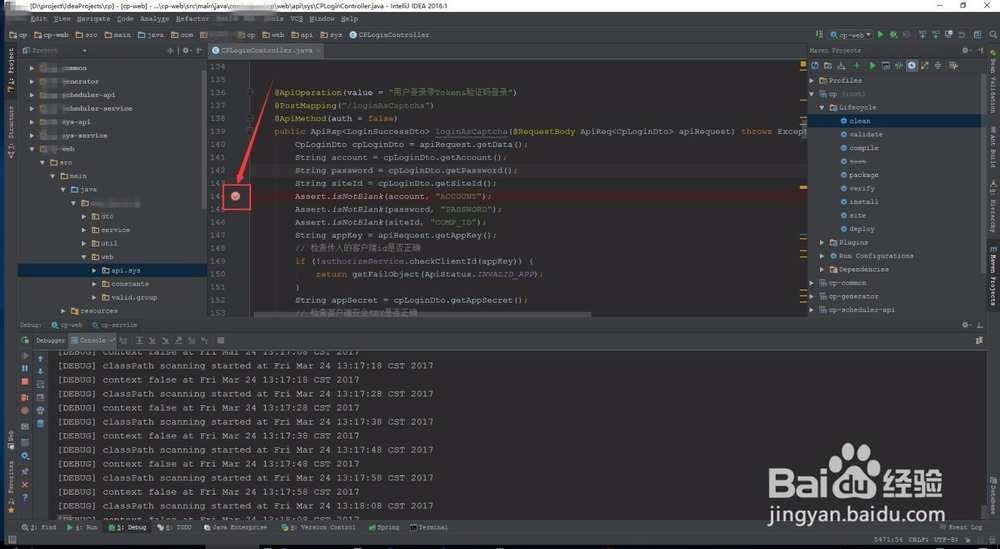The image size is (1000, 549).
Task: Show Maven dependencies diagram icon
Action: coord(925,66)
